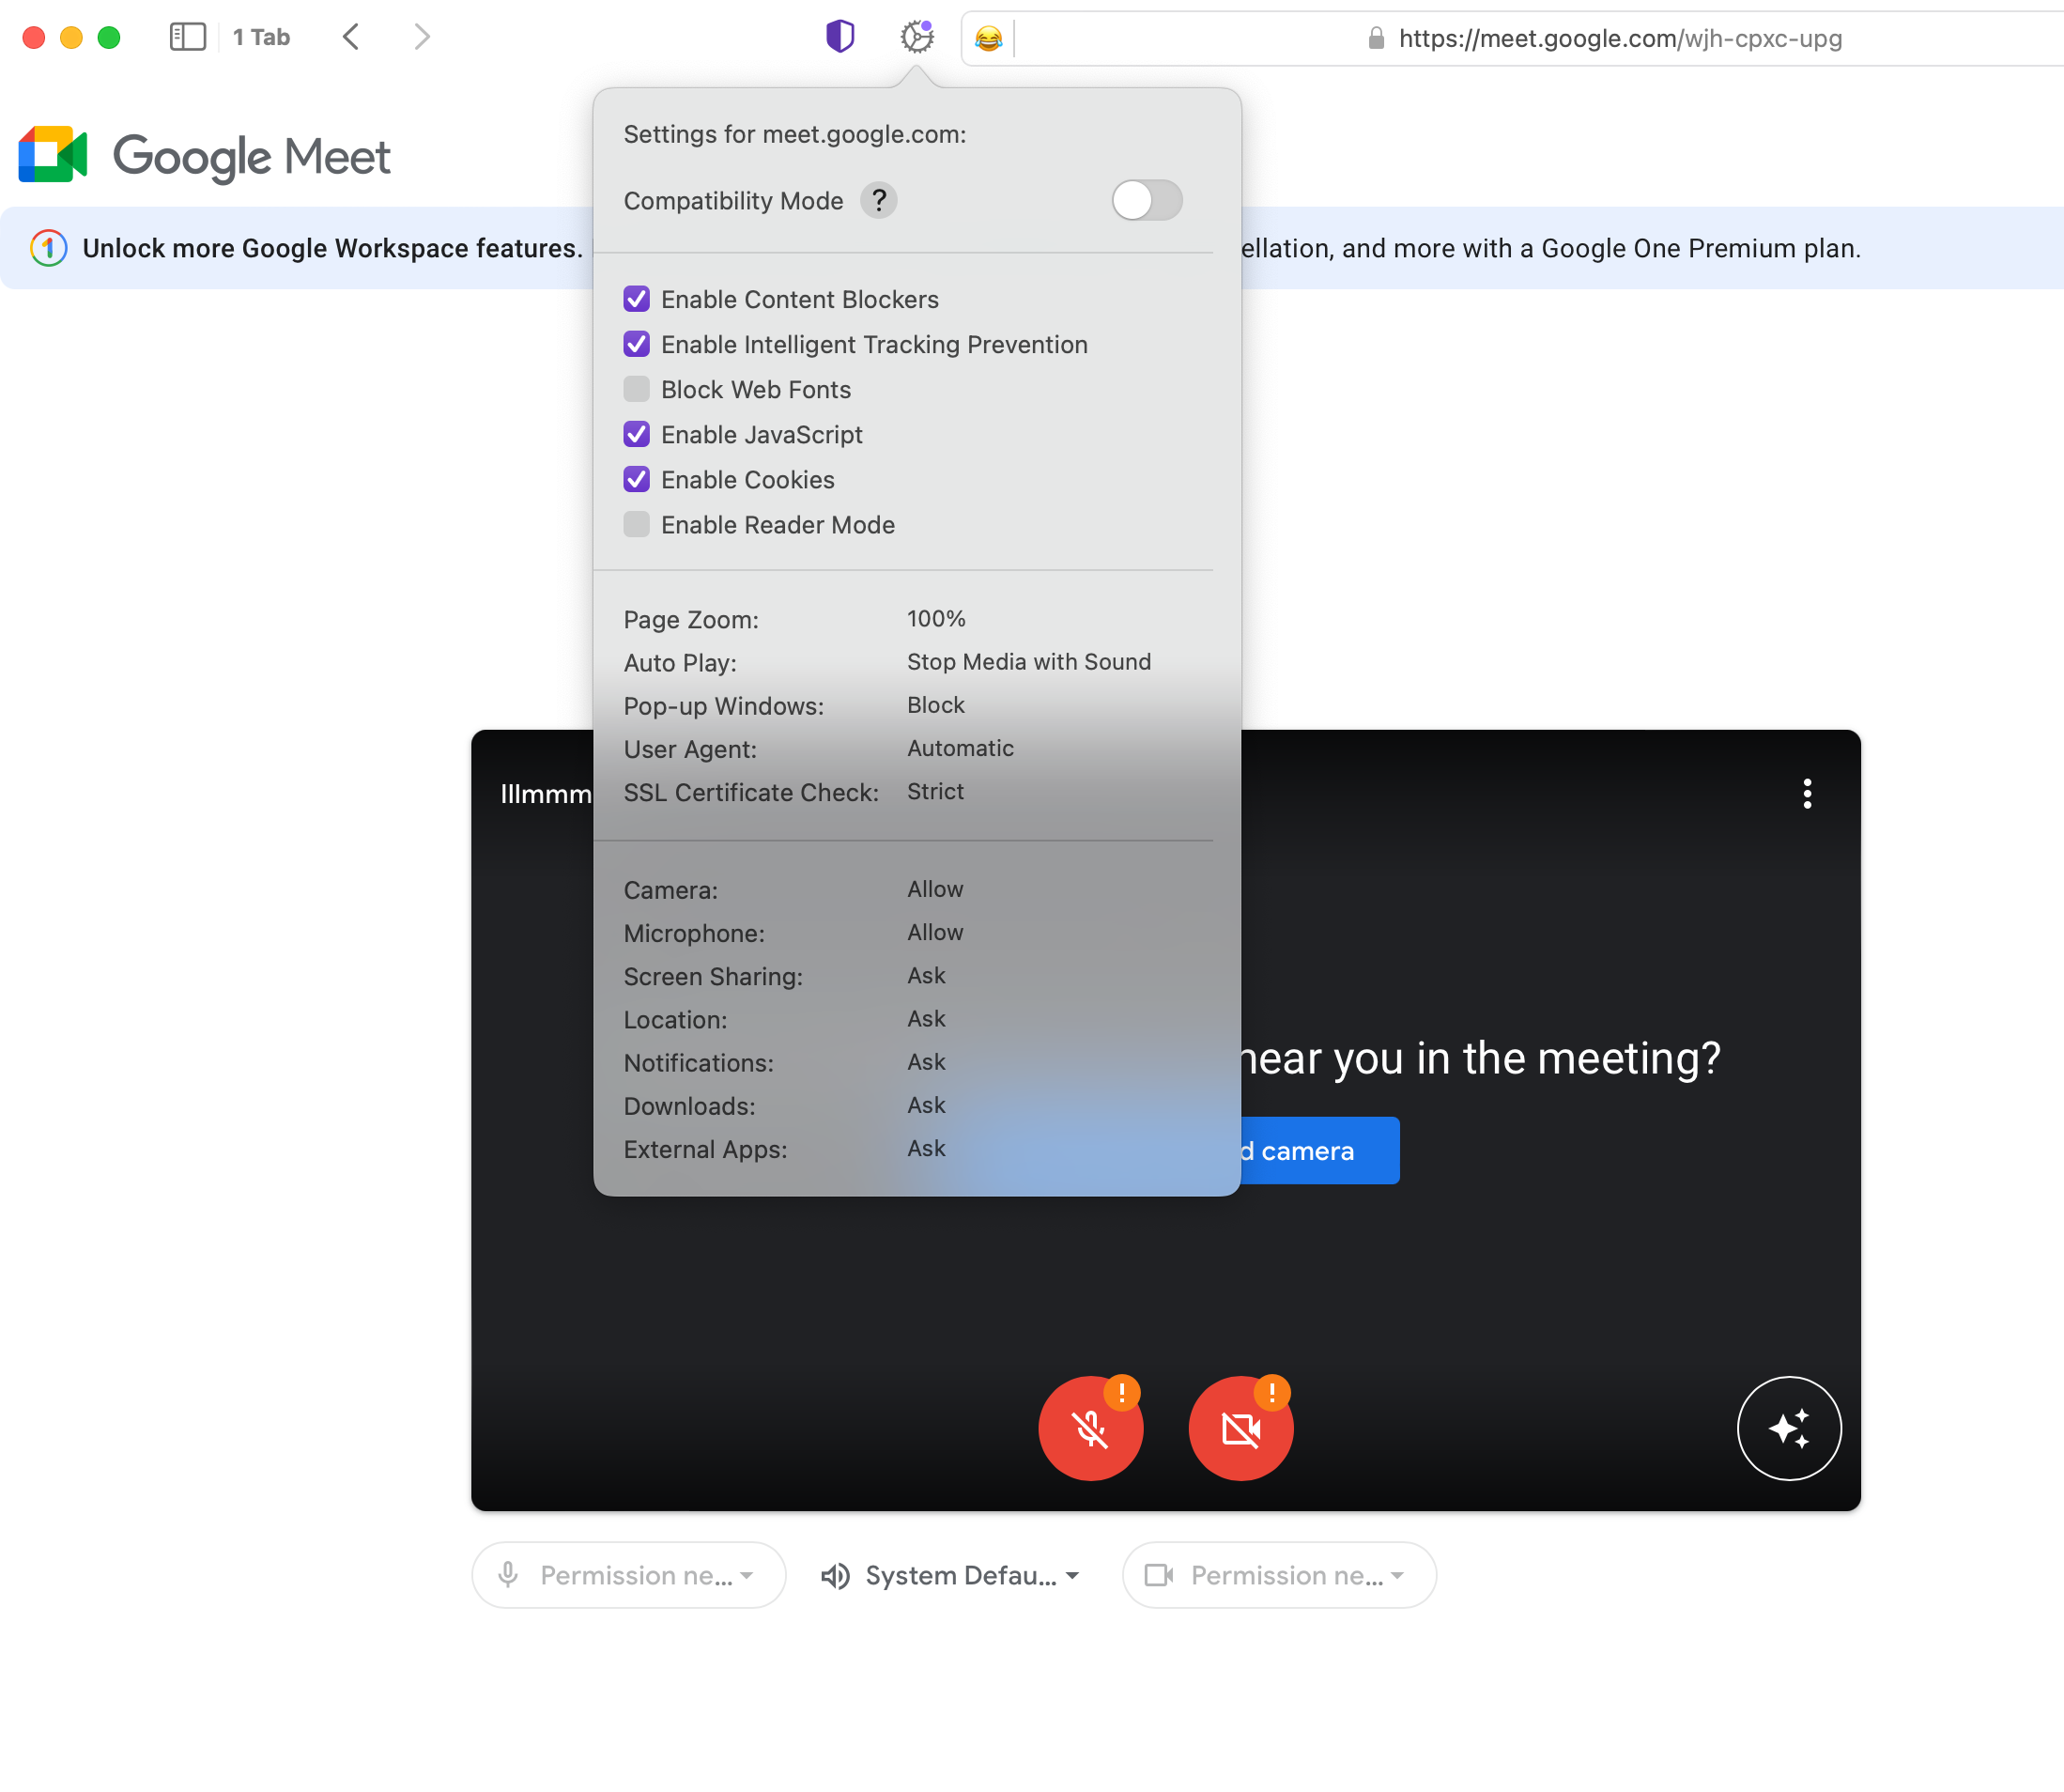Open the camera Permission needed dropdown
The width and height of the screenshot is (2064, 1792).
pyautogui.click(x=1278, y=1575)
